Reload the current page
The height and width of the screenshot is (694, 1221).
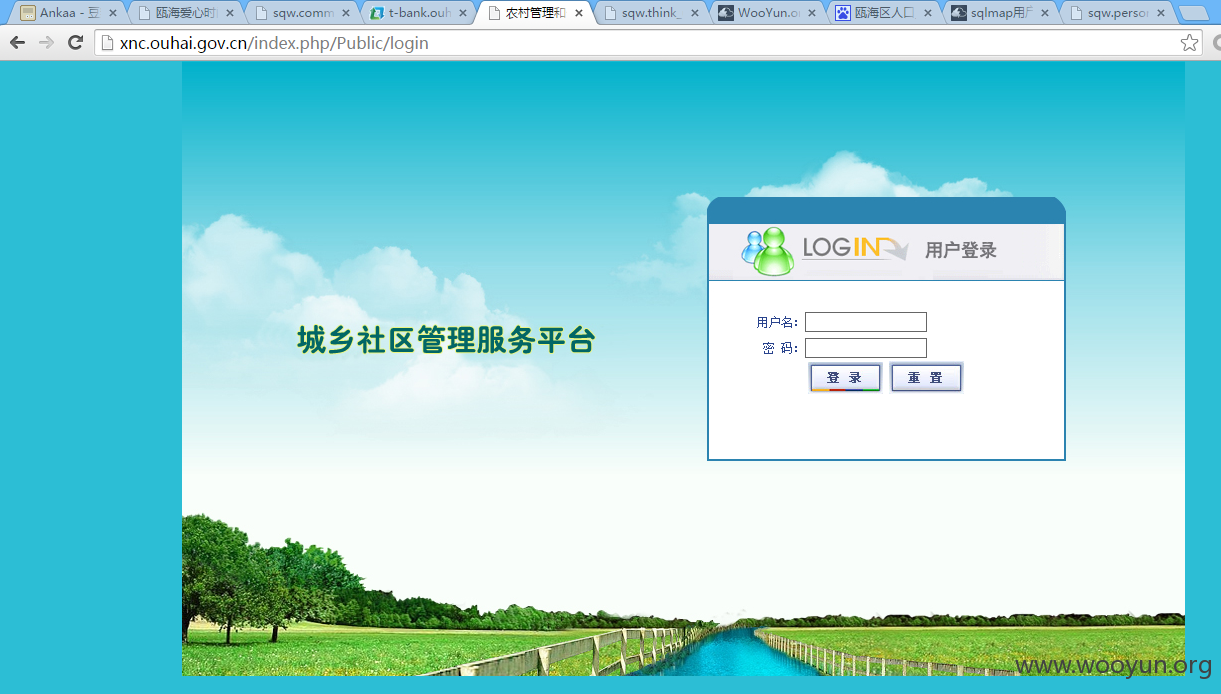(75, 43)
